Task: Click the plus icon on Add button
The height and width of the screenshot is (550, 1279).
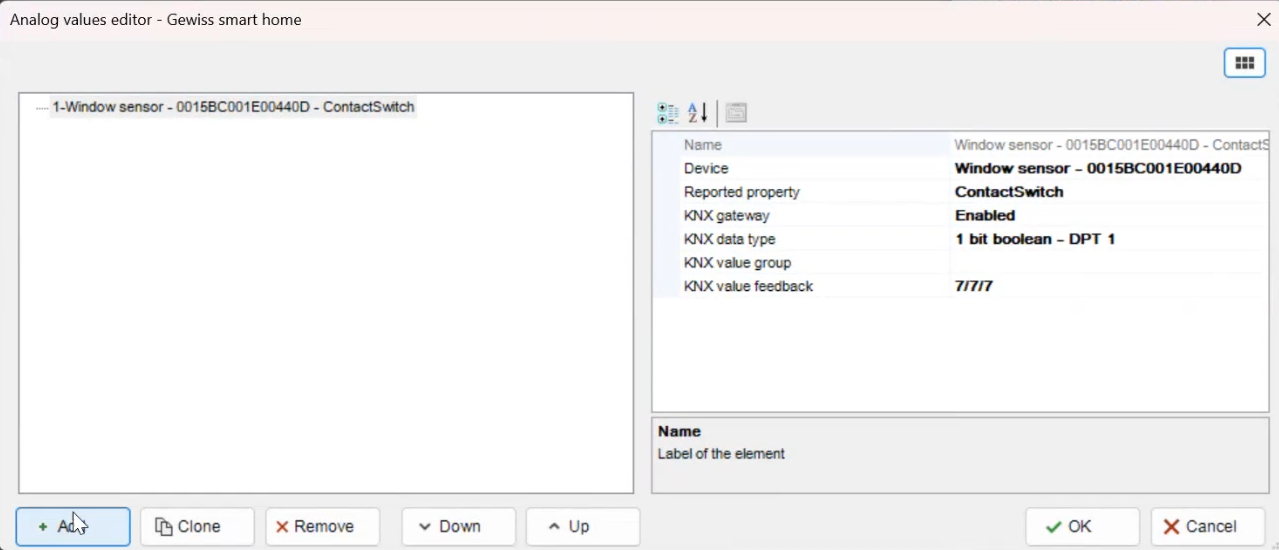Action: tap(42, 527)
